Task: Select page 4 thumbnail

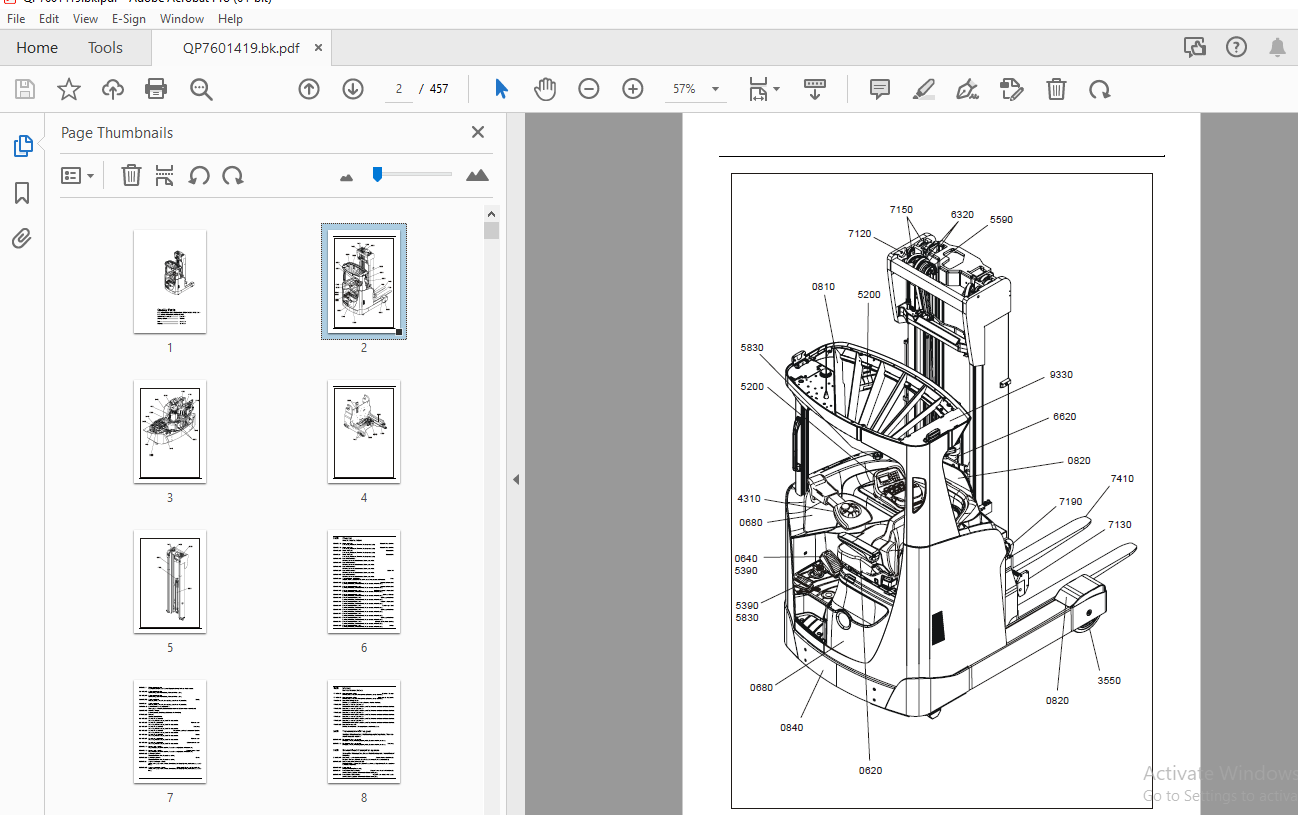Action: (364, 432)
